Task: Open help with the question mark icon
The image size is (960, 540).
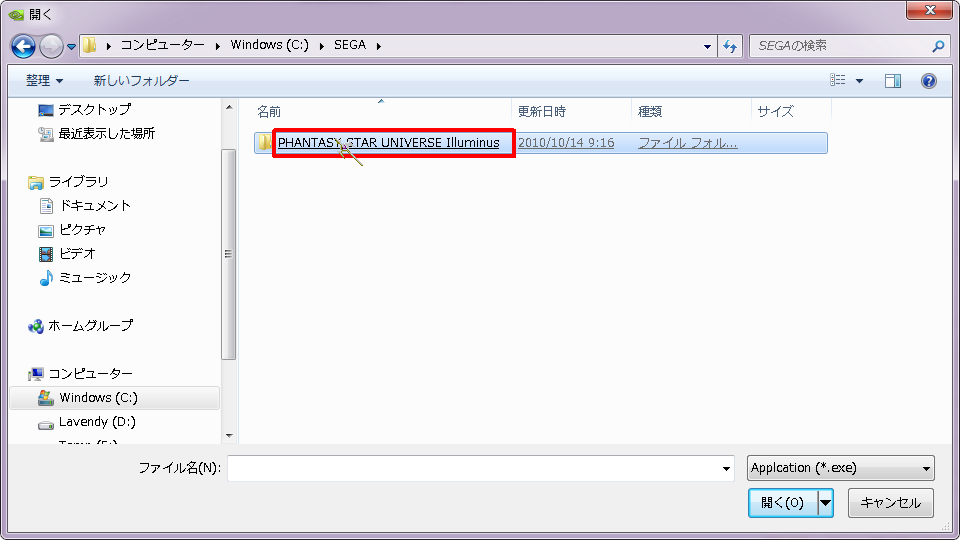Action: 928,81
